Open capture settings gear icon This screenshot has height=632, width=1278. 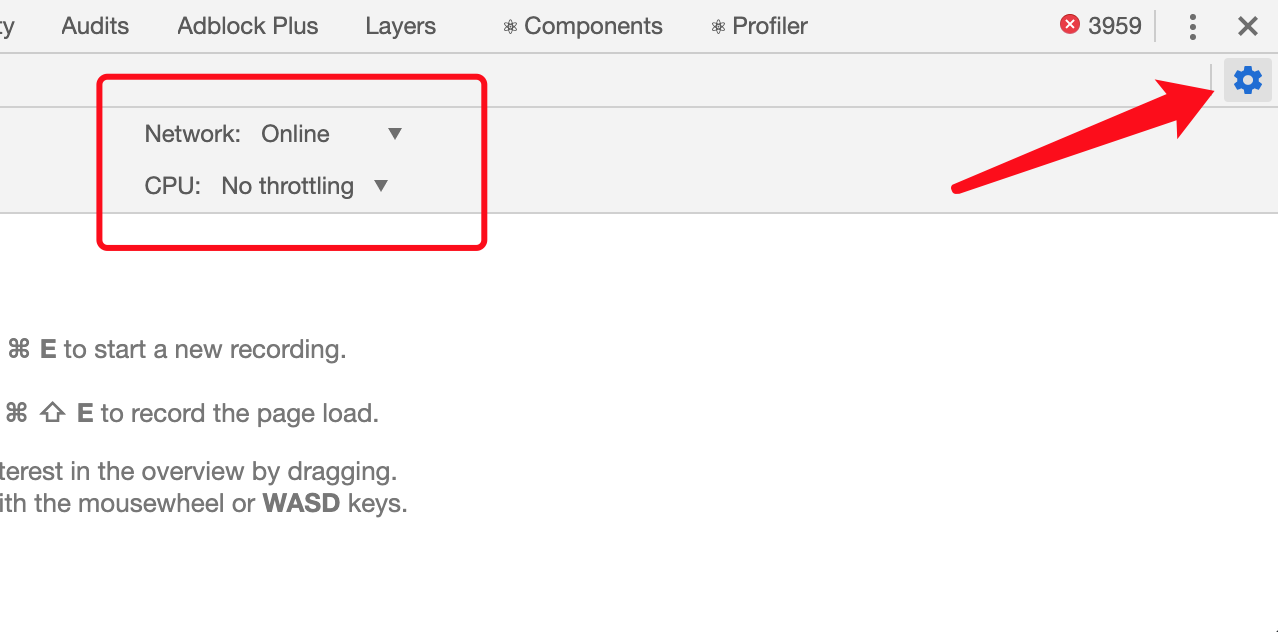pos(1247,80)
